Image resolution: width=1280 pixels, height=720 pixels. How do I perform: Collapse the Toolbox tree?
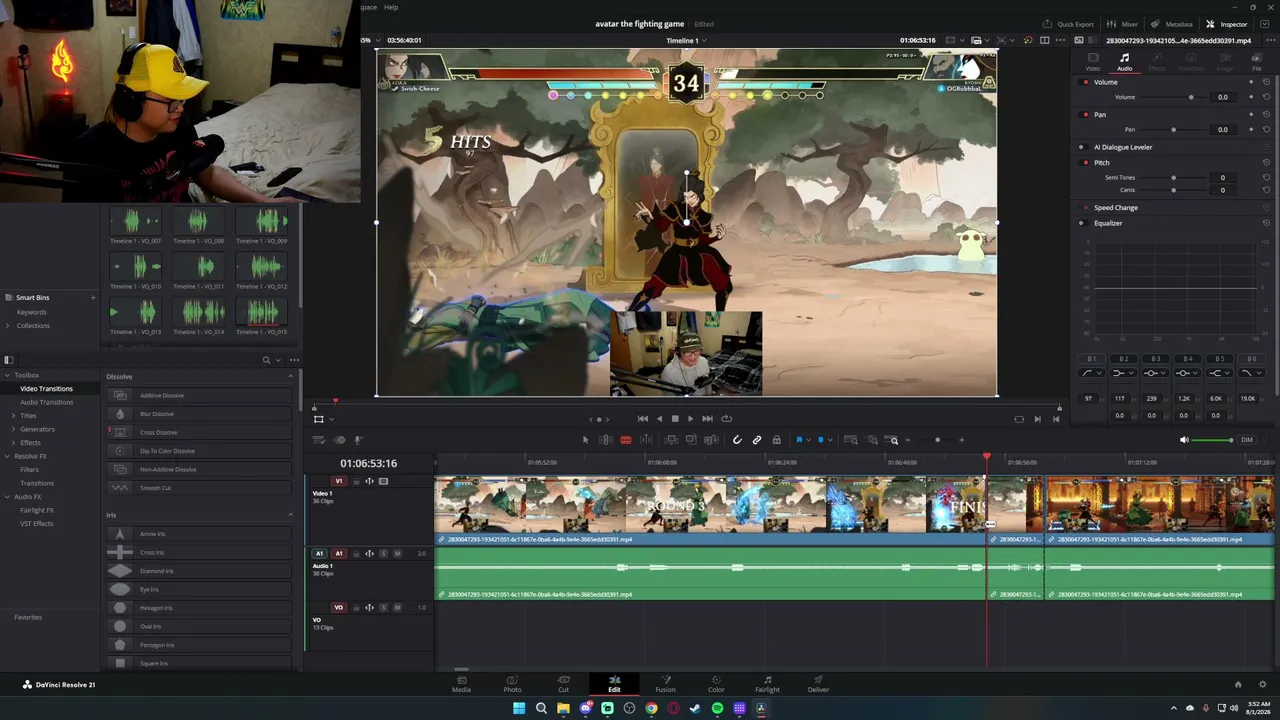(x=8, y=375)
